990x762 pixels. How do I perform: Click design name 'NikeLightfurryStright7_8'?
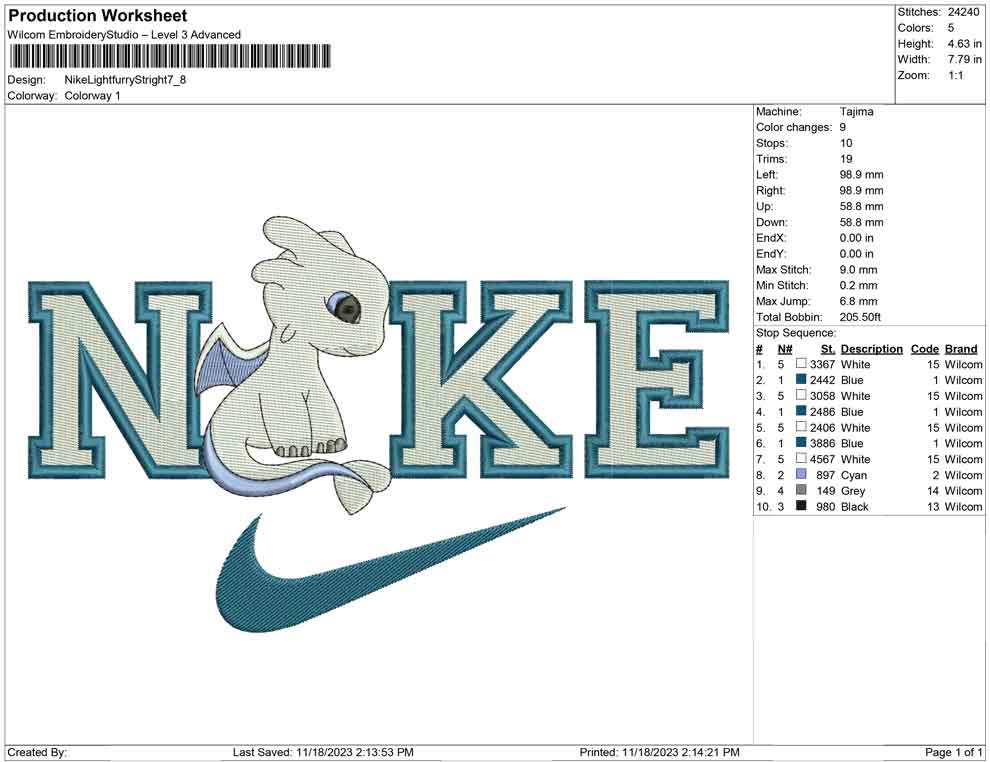pos(125,80)
